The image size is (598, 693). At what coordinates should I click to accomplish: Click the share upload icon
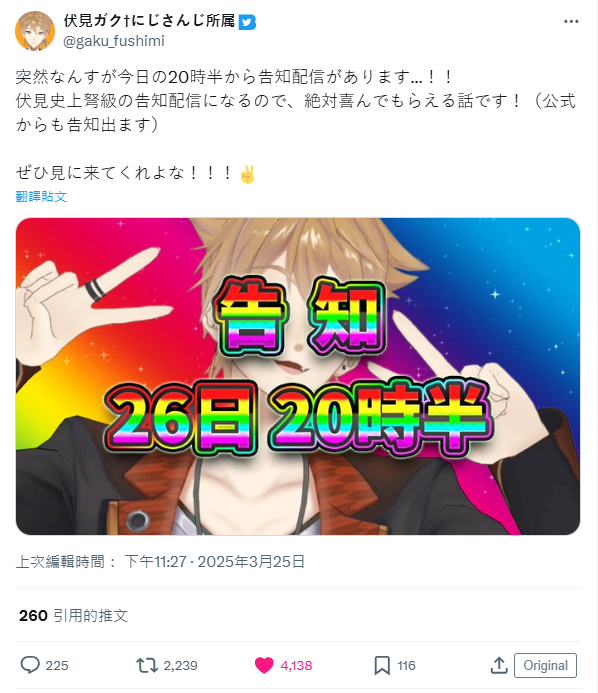click(x=499, y=665)
